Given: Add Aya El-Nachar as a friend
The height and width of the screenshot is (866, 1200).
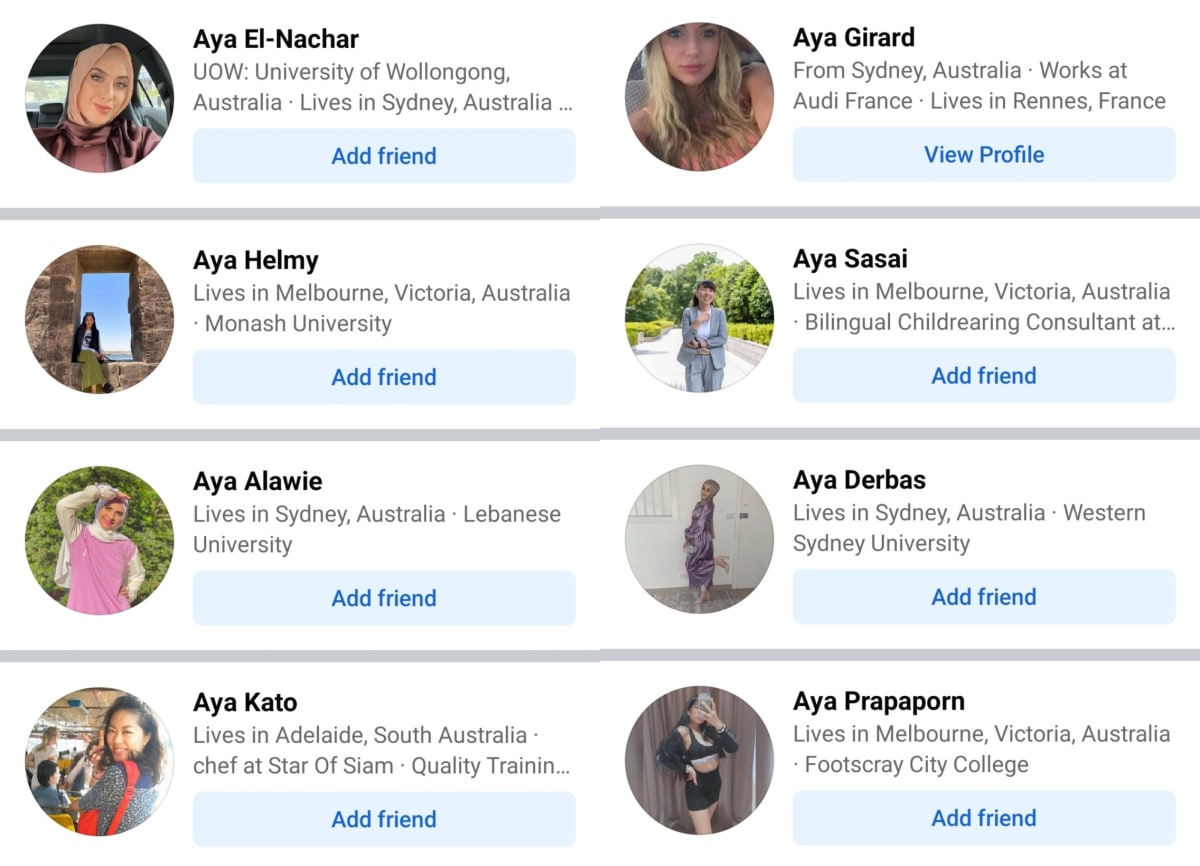Looking at the screenshot, I should pos(384,156).
